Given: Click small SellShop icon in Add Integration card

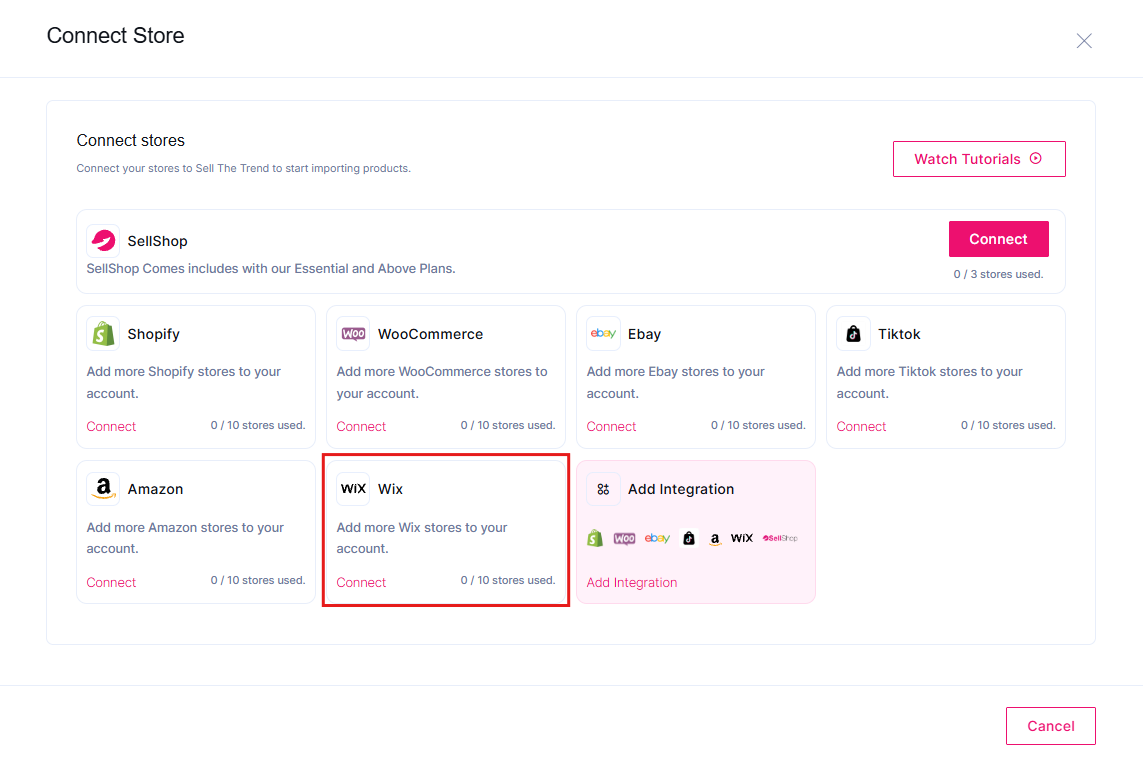Looking at the screenshot, I should click(x=780, y=538).
